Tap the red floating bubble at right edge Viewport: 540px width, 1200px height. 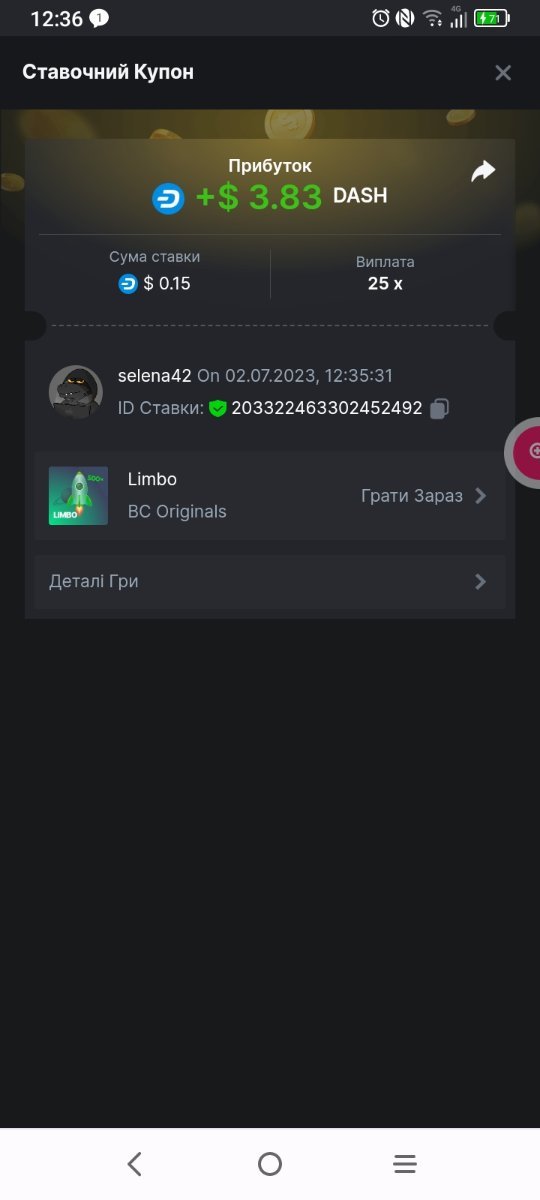click(x=524, y=451)
